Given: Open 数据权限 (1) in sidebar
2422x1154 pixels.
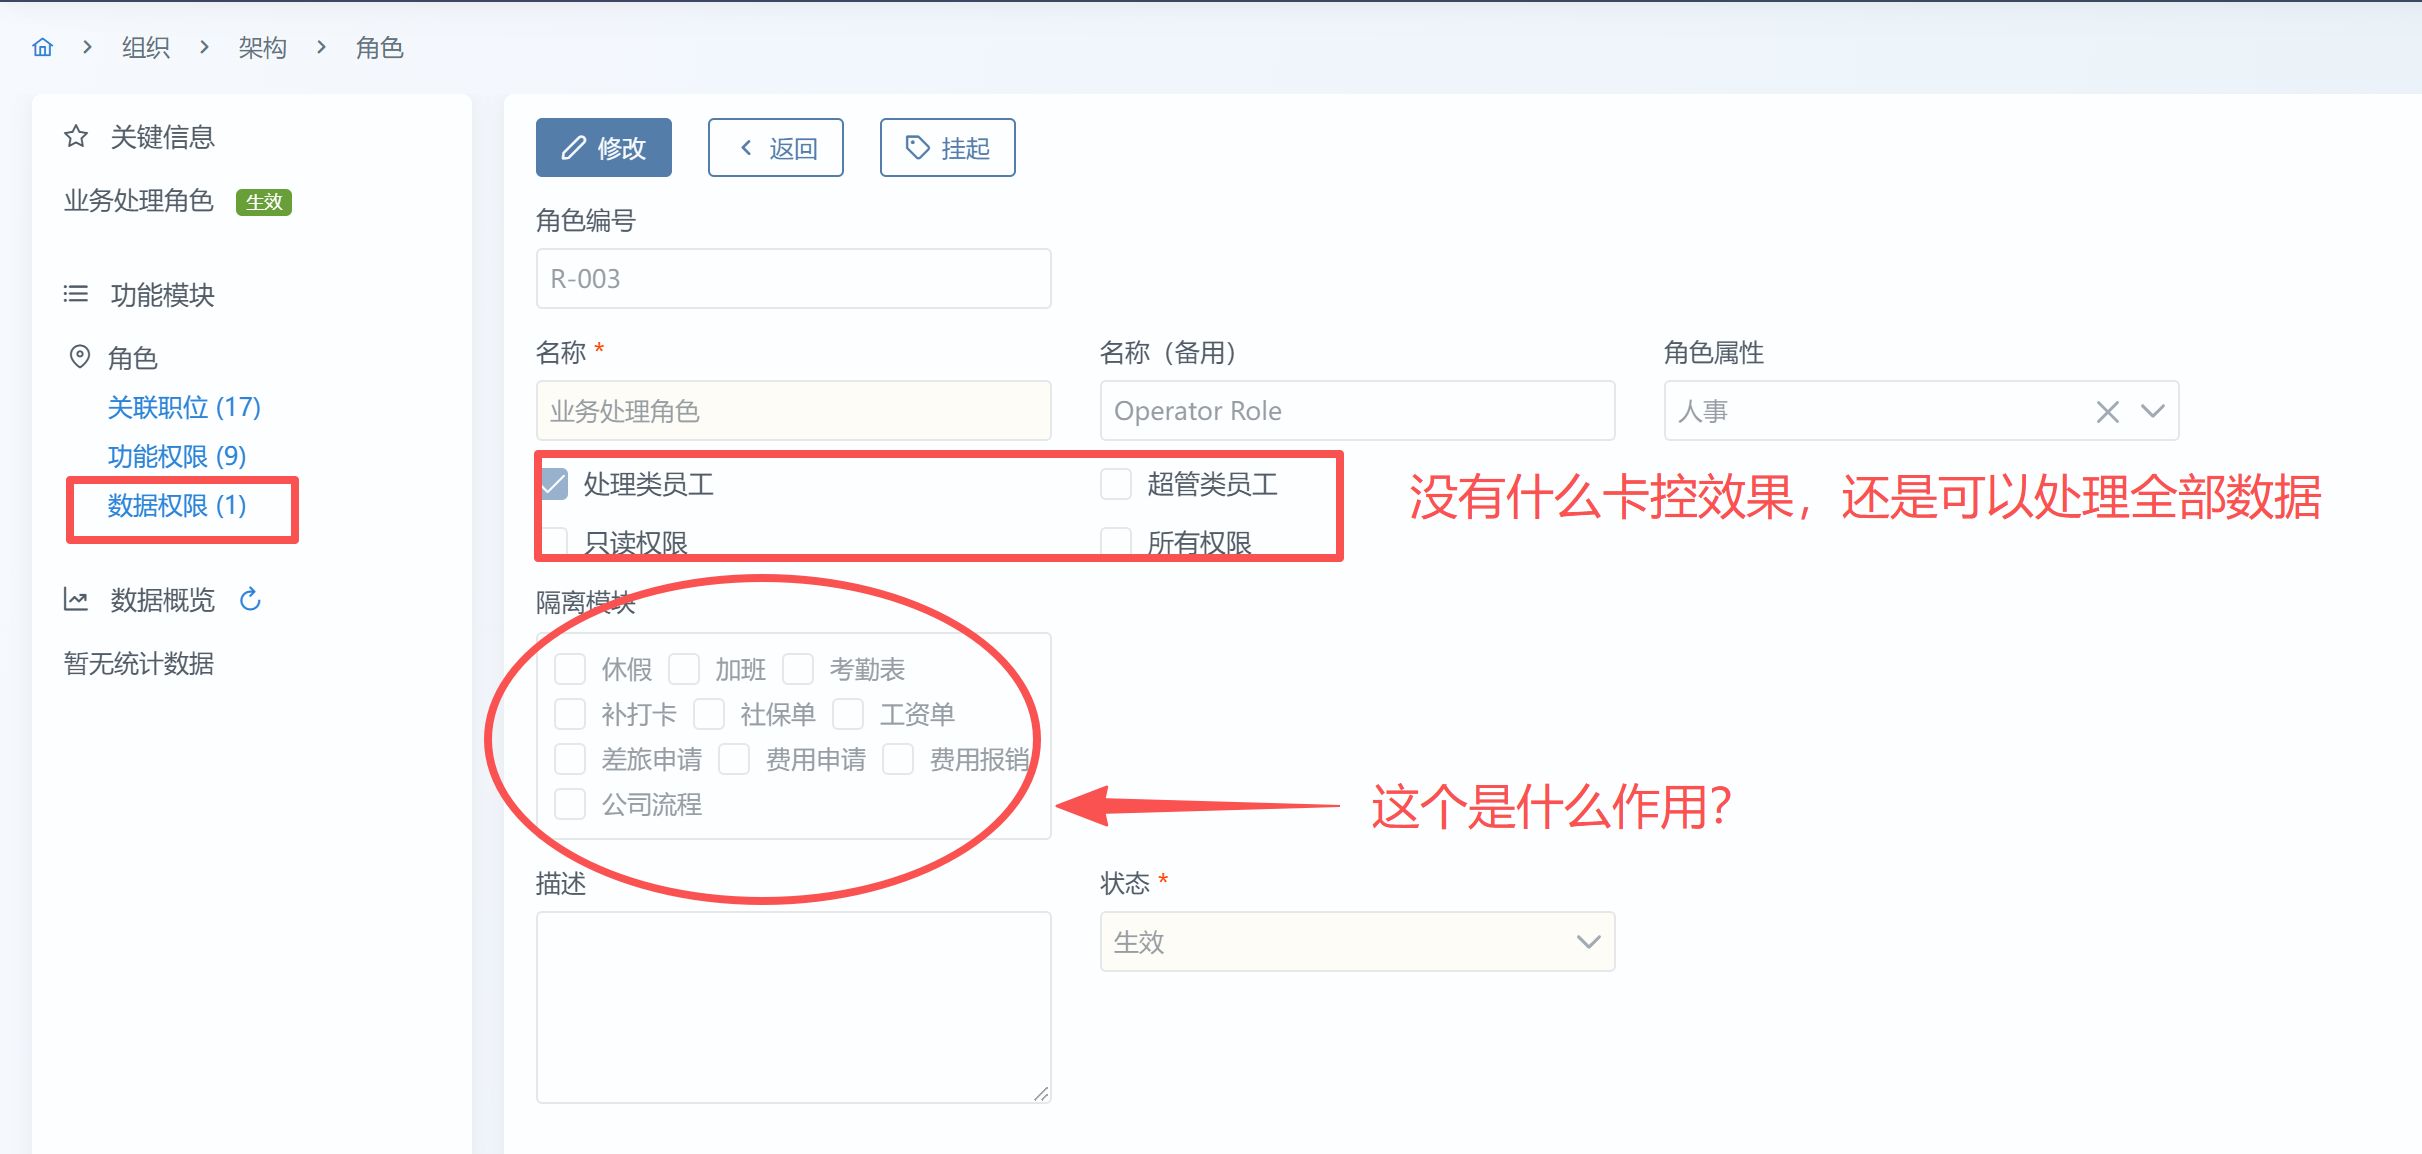Looking at the screenshot, I should click(x=177, y=505).
